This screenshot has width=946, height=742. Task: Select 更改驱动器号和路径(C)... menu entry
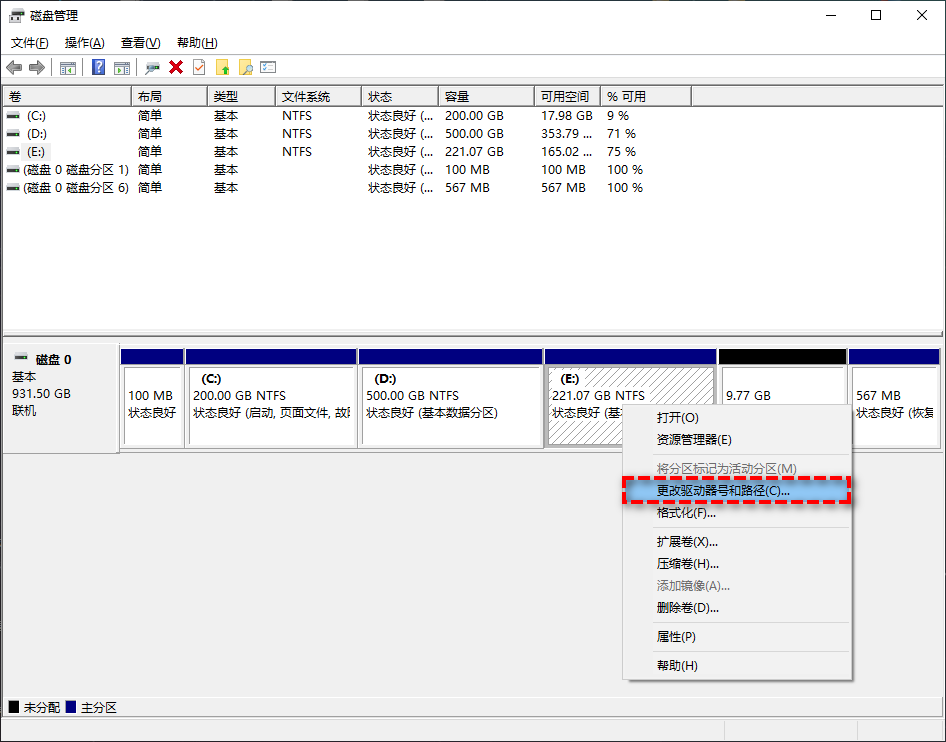[737, 490]
